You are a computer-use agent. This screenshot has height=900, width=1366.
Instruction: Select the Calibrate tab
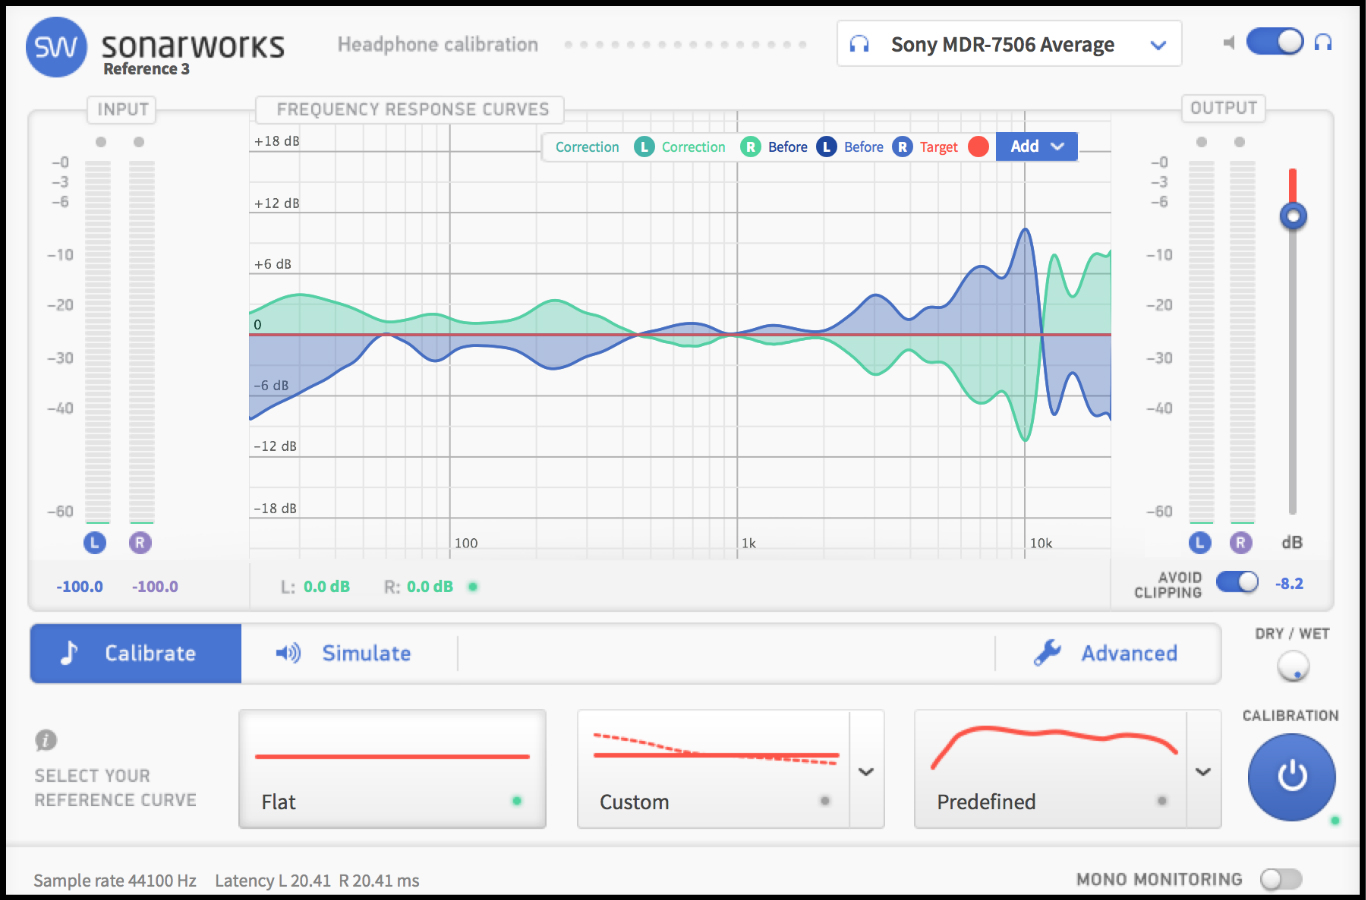pyautogui.click(x=136, y=653)
